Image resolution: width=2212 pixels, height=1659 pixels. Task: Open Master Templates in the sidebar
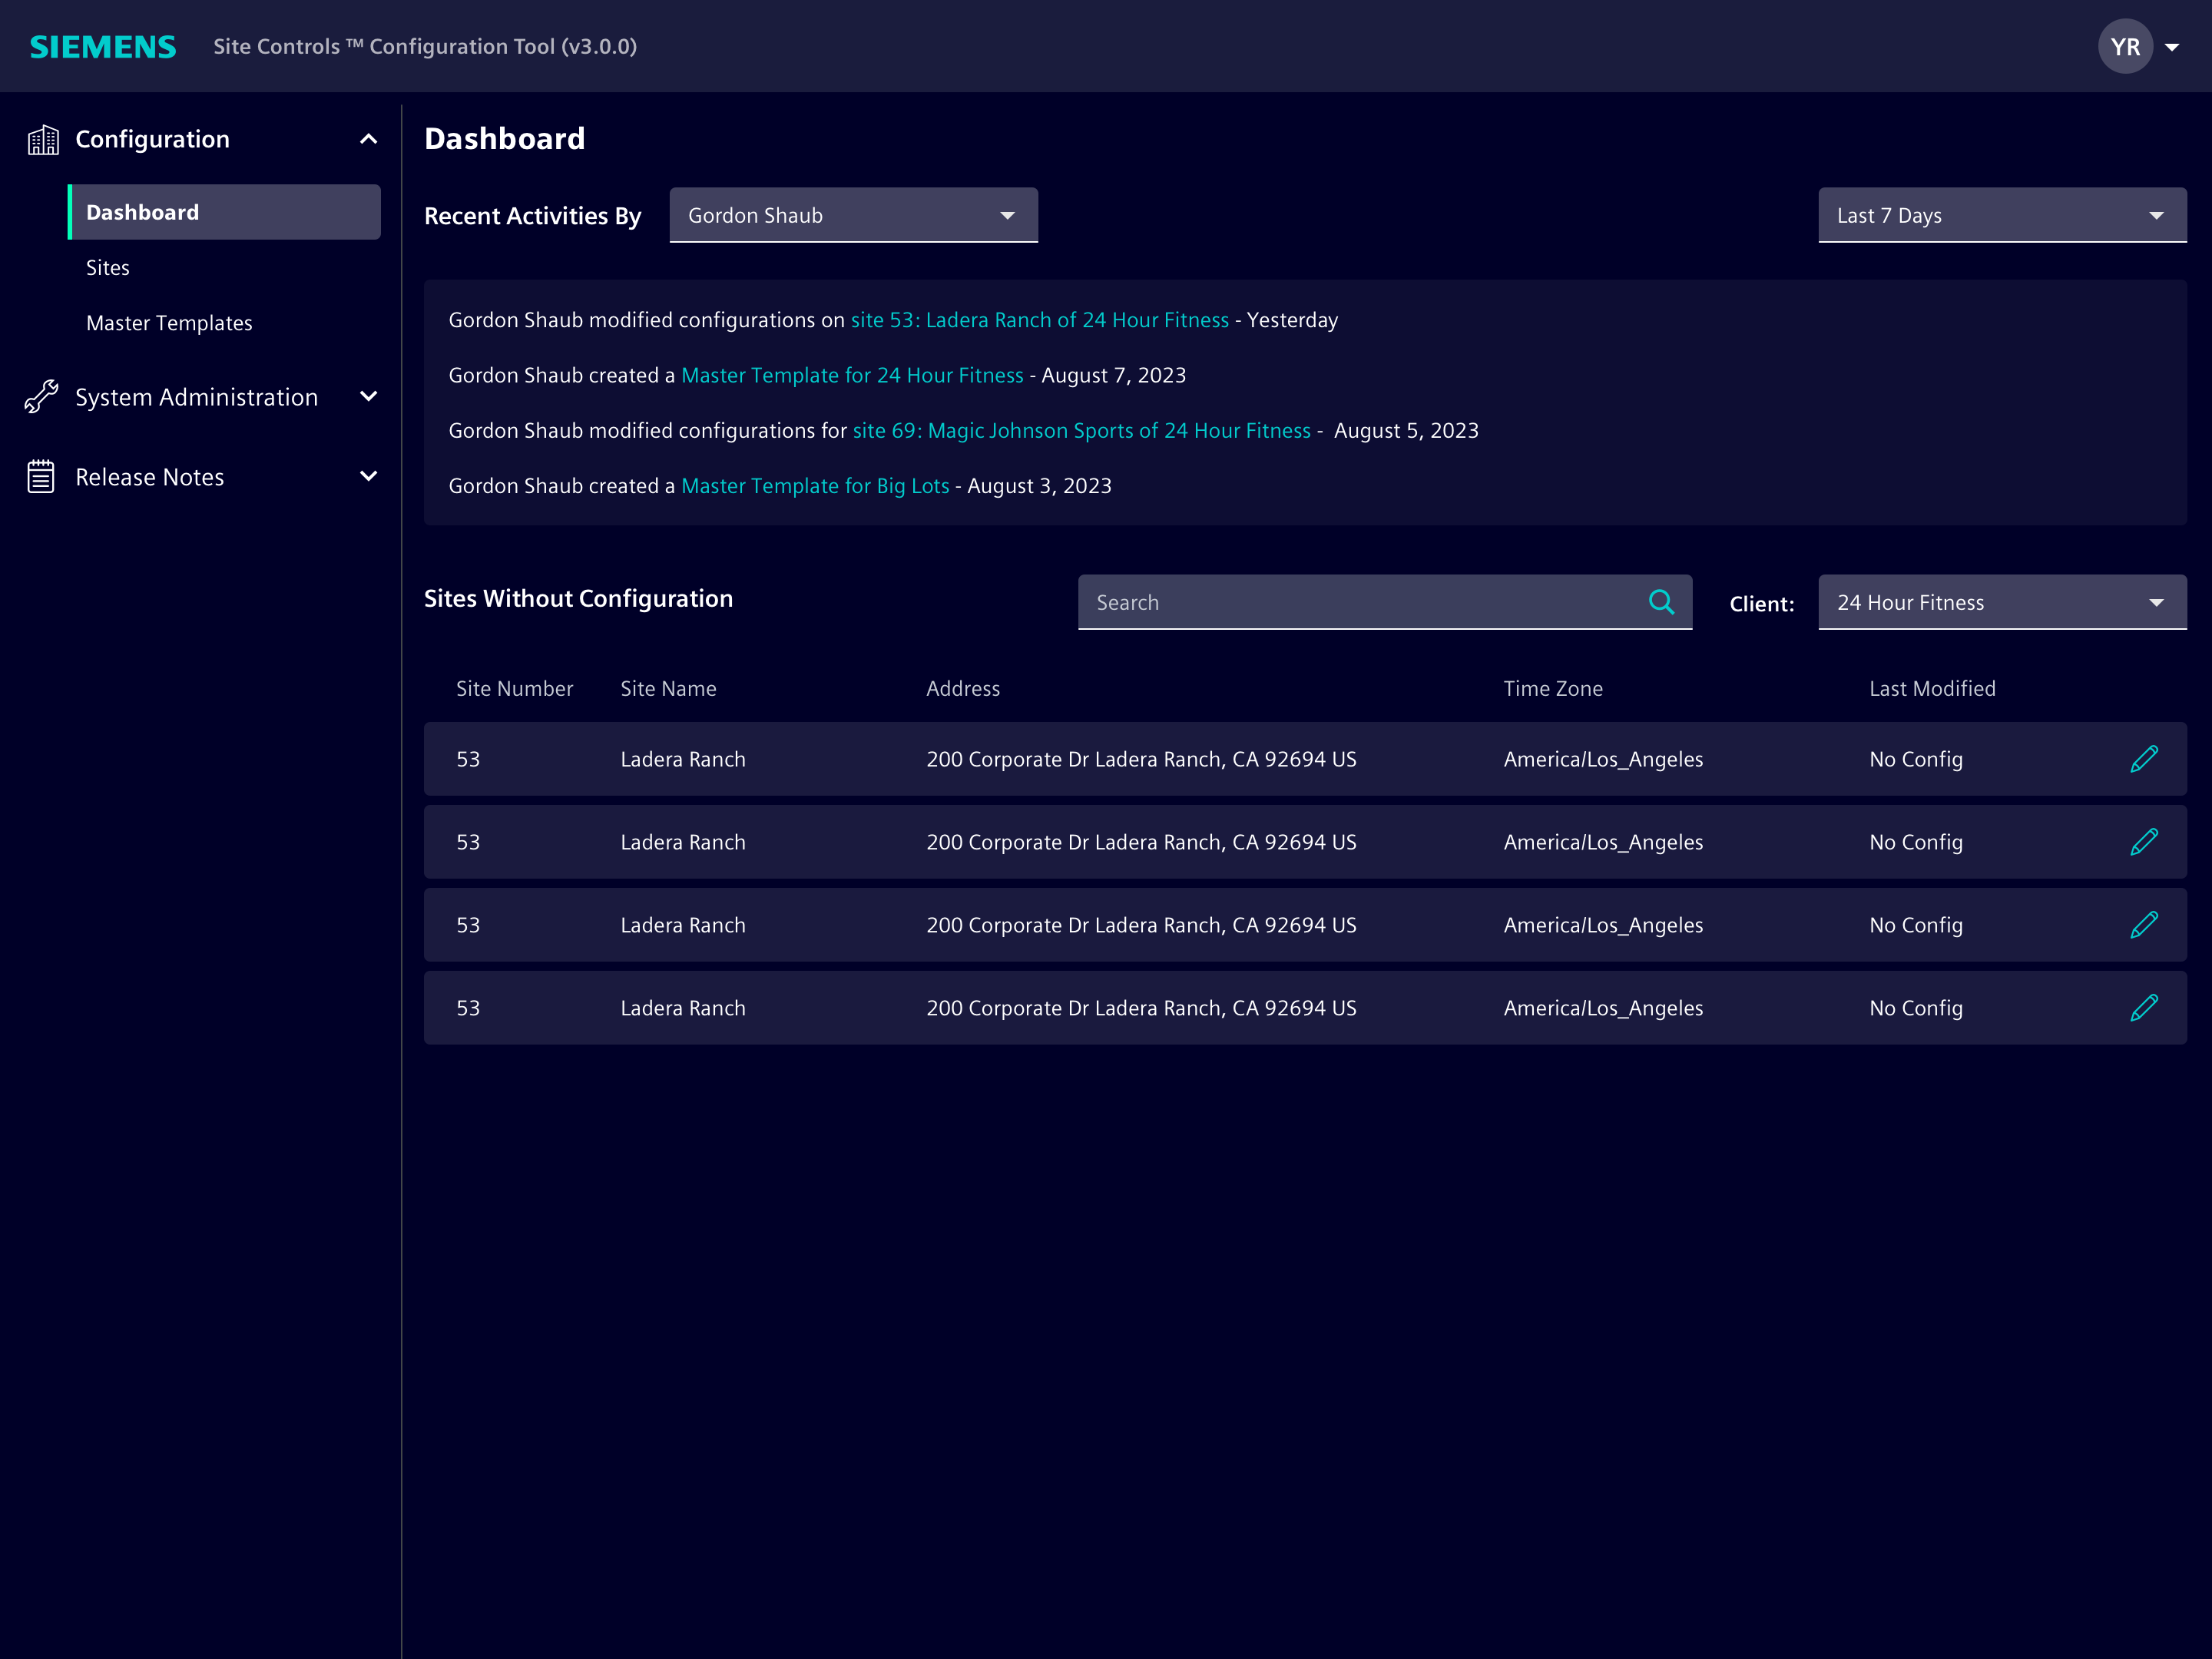coord(169,323)
